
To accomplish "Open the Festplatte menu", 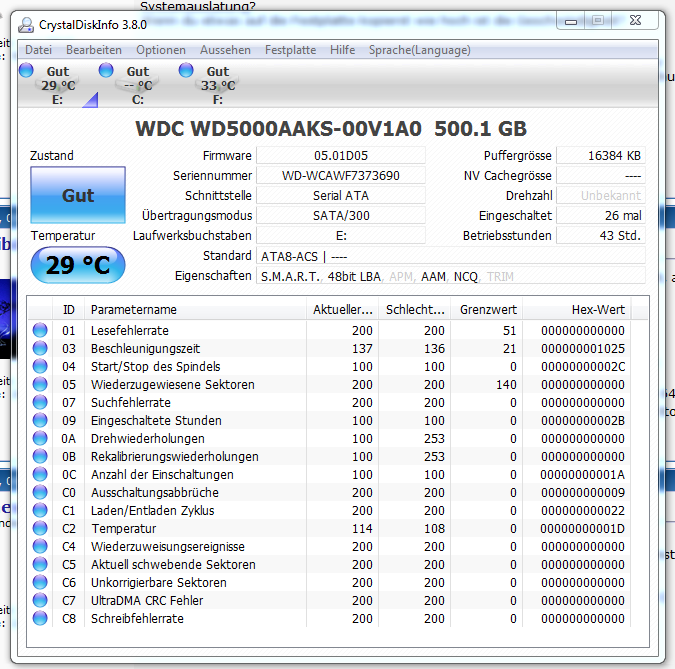I will click(291, 50).
